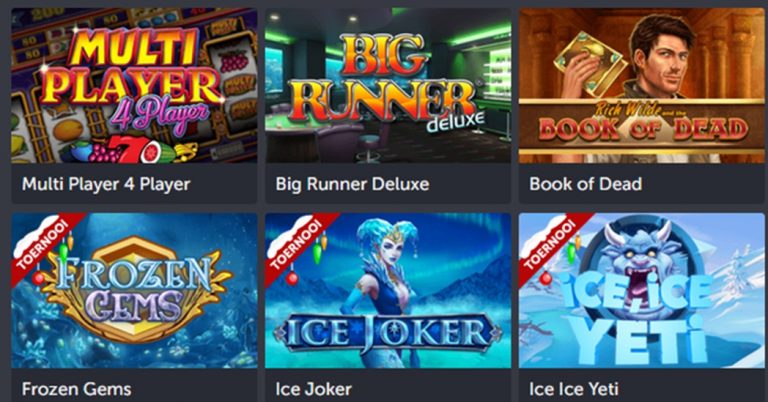The image size is (768, 402).
Task: Click the 'deluxe' word on Big Runner logo
Action: pos(455,121)
